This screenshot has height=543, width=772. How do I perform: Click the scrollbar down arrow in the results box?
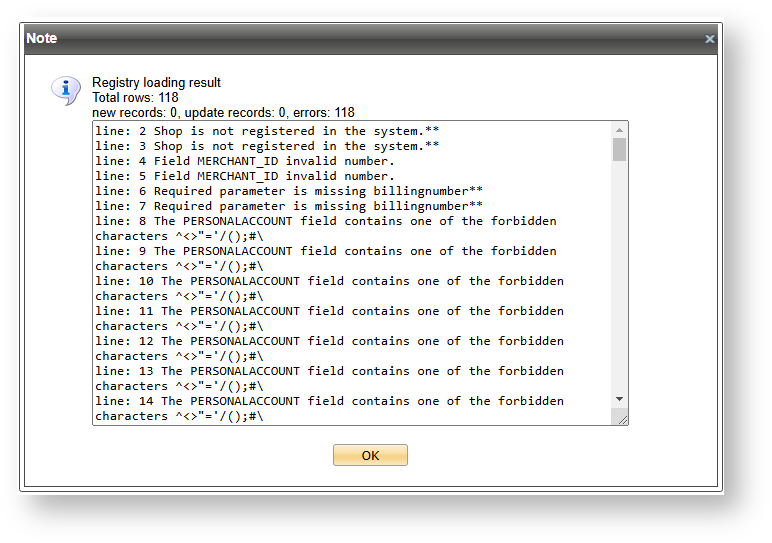tap(619, 399)
